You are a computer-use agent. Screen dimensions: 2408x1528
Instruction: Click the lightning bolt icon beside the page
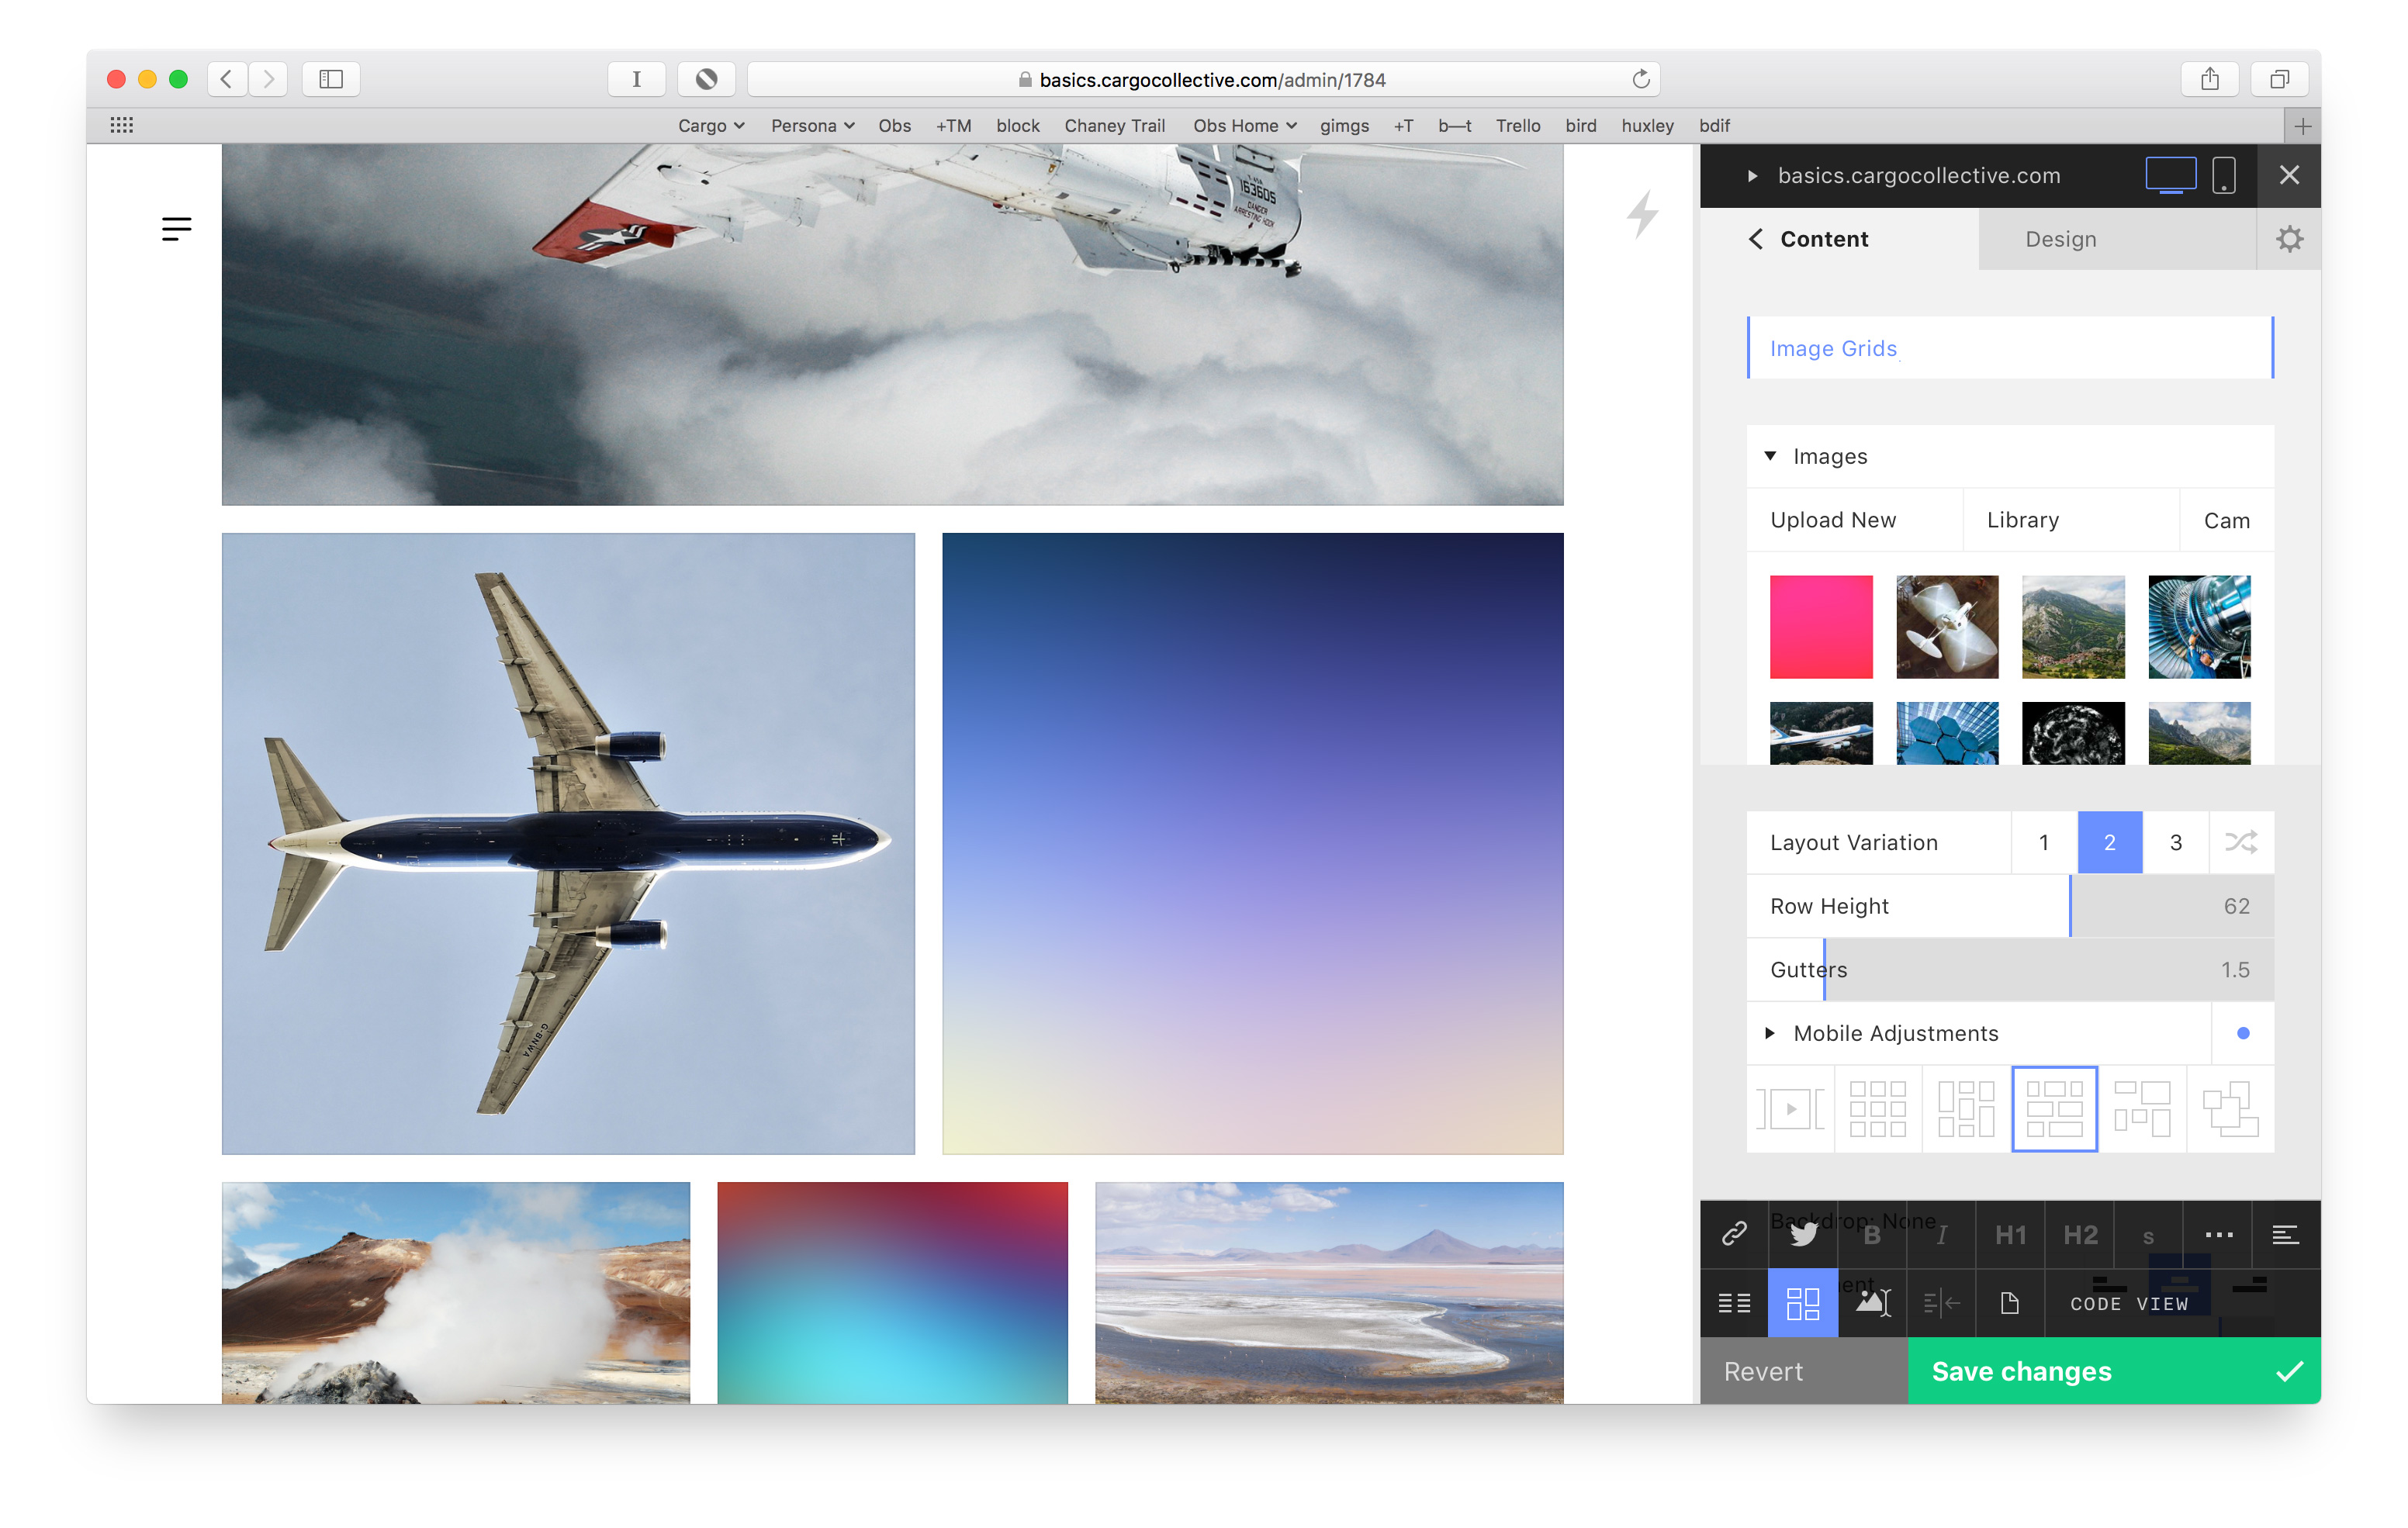(1642, 214)
